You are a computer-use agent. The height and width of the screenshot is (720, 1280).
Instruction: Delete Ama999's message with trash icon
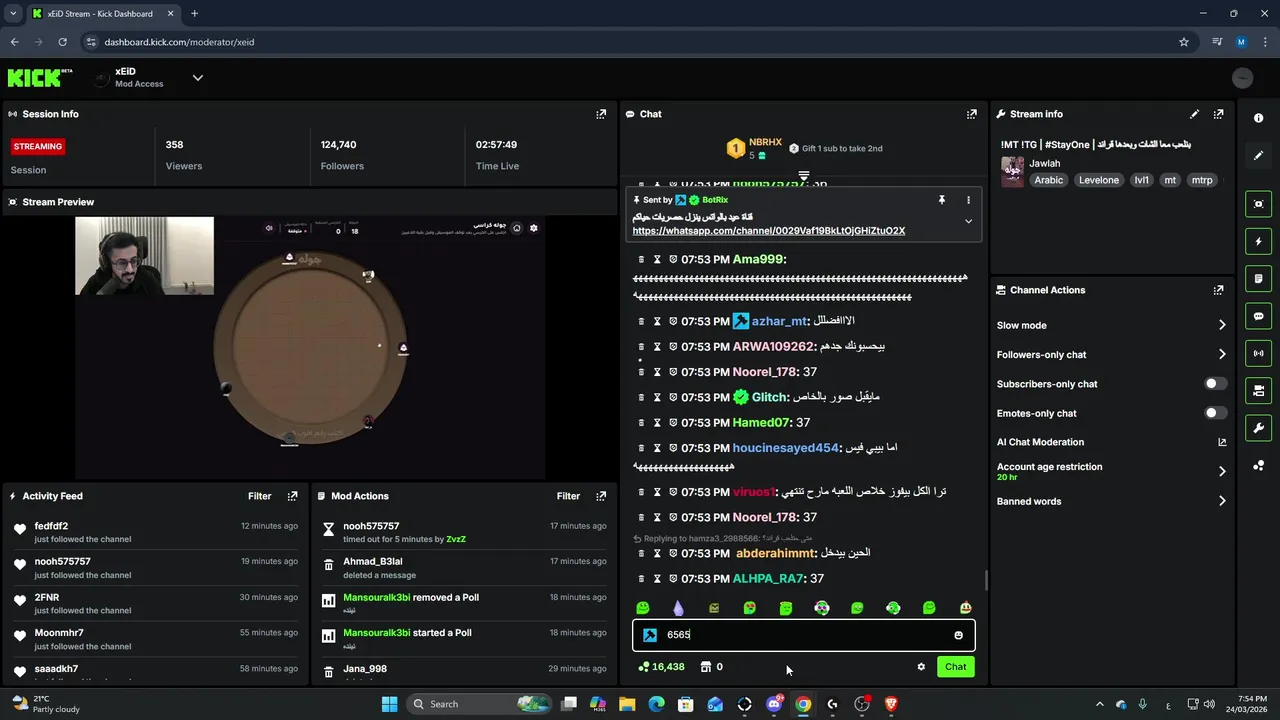642,259
